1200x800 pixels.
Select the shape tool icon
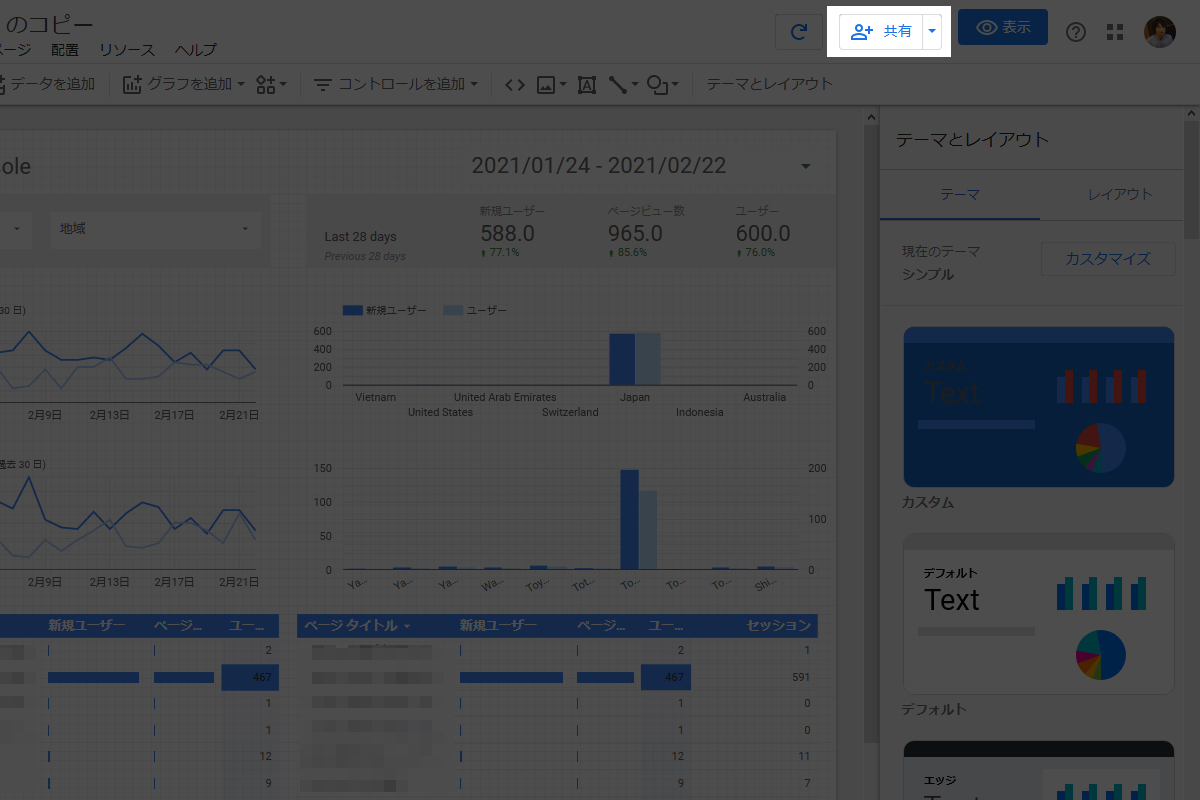[x=658, y=85]
